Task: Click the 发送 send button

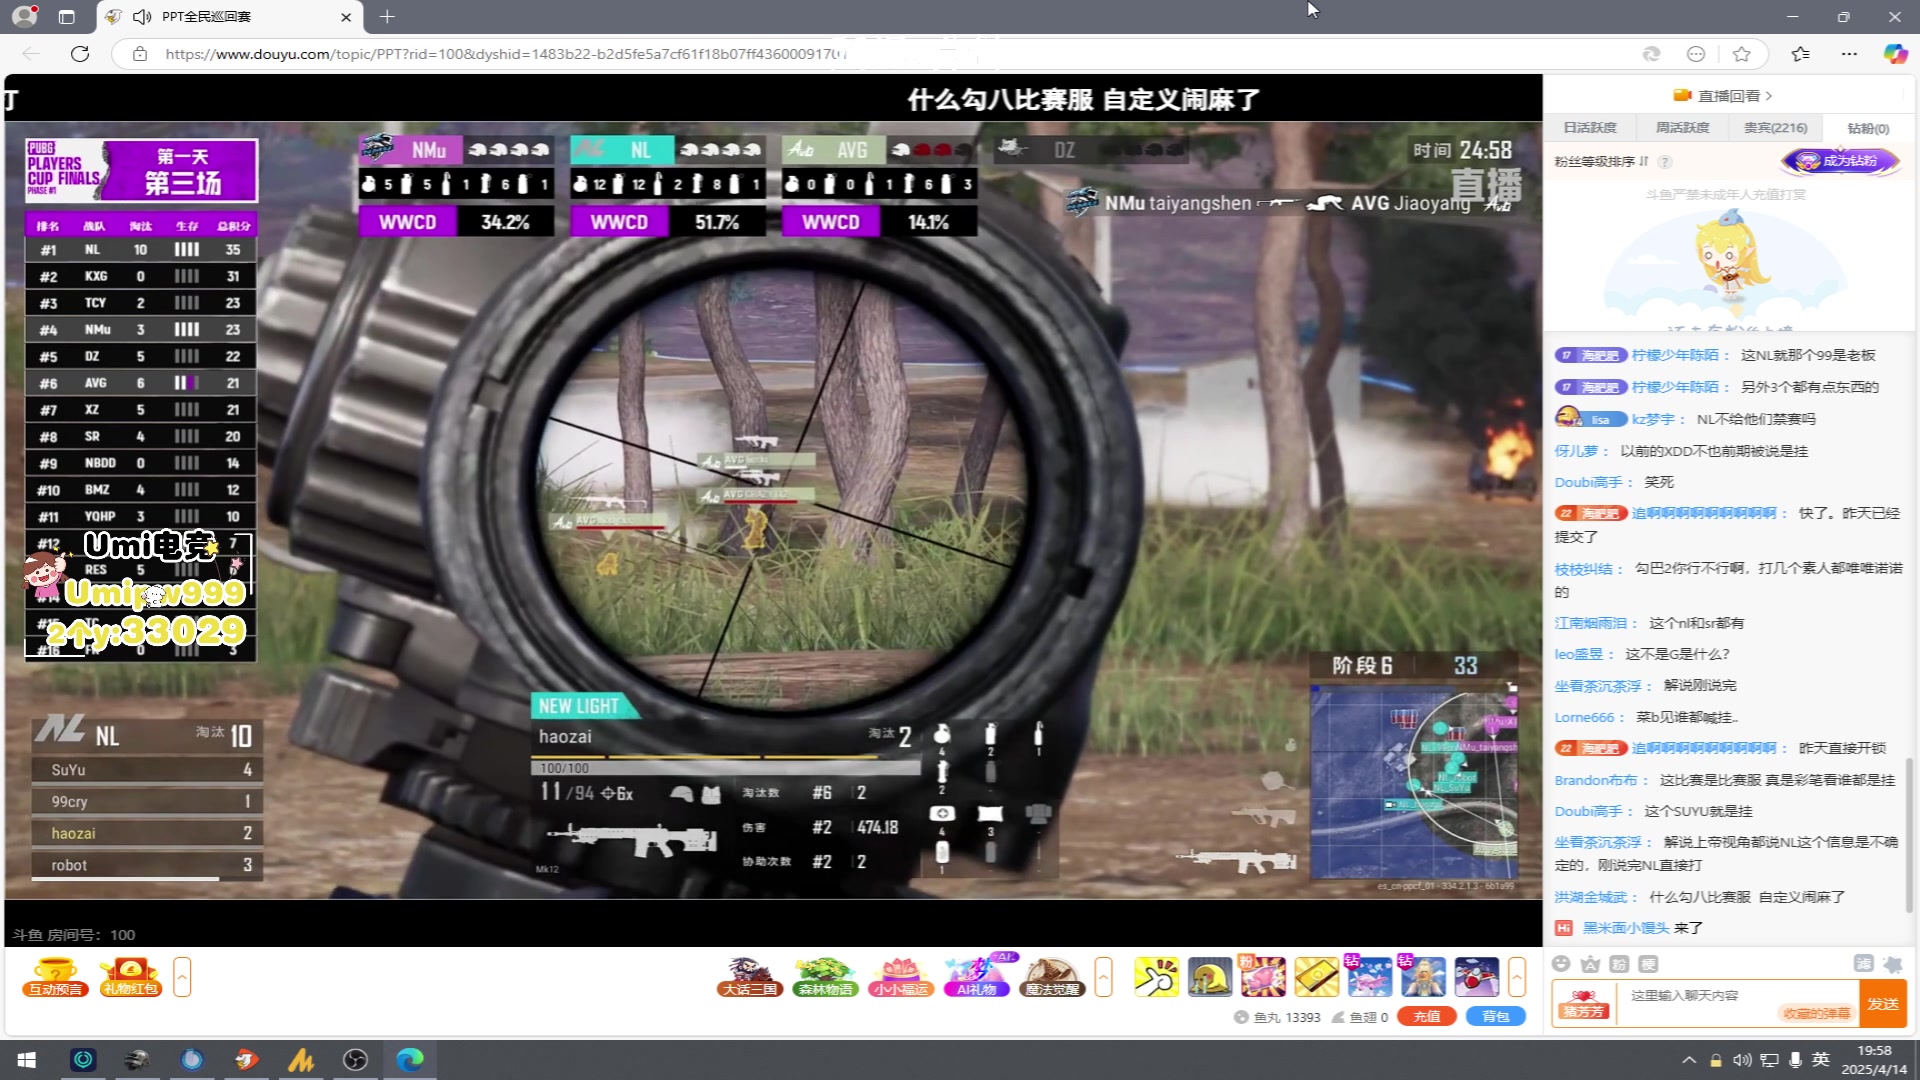Action: [x=1883, y=1004]
